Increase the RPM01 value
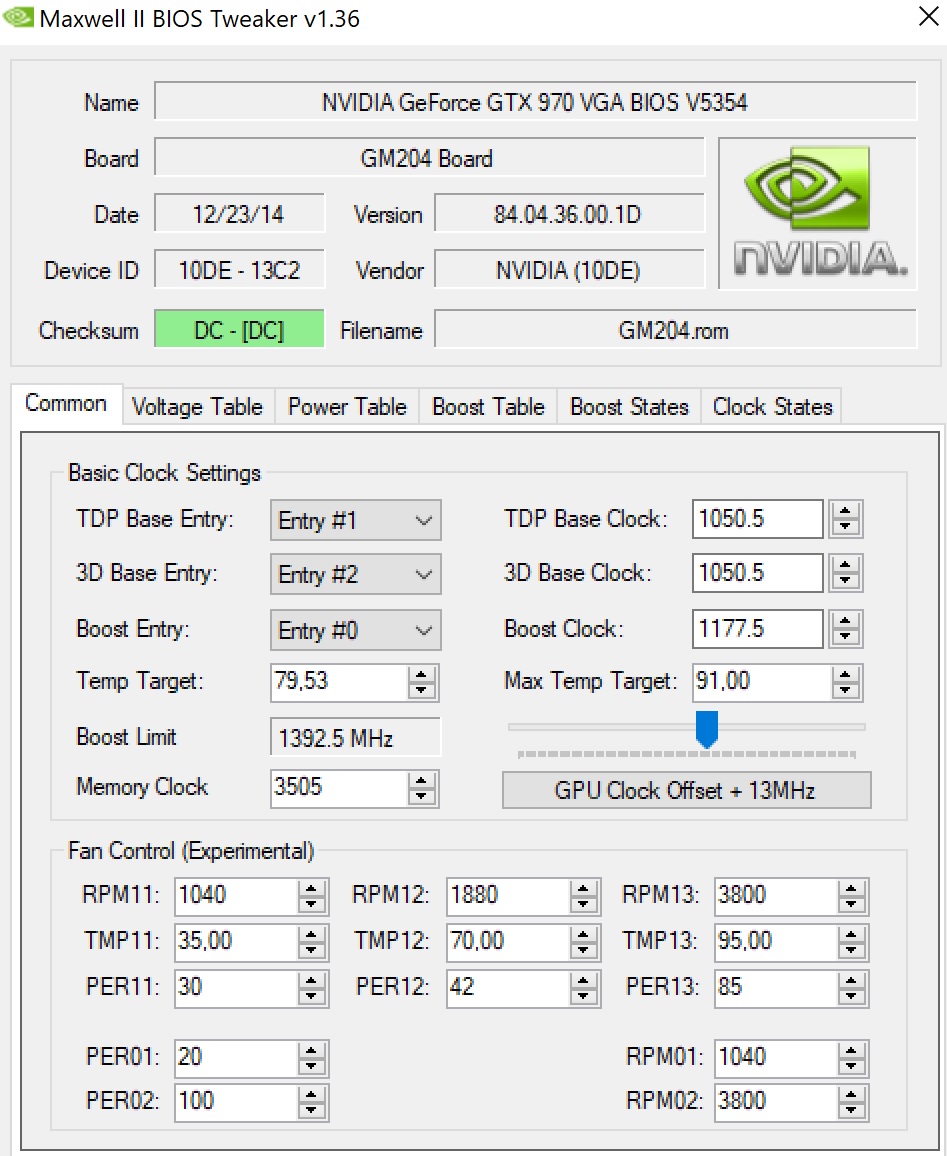The width and height of the screenshot is (947, 1156). coord(851,1051)
